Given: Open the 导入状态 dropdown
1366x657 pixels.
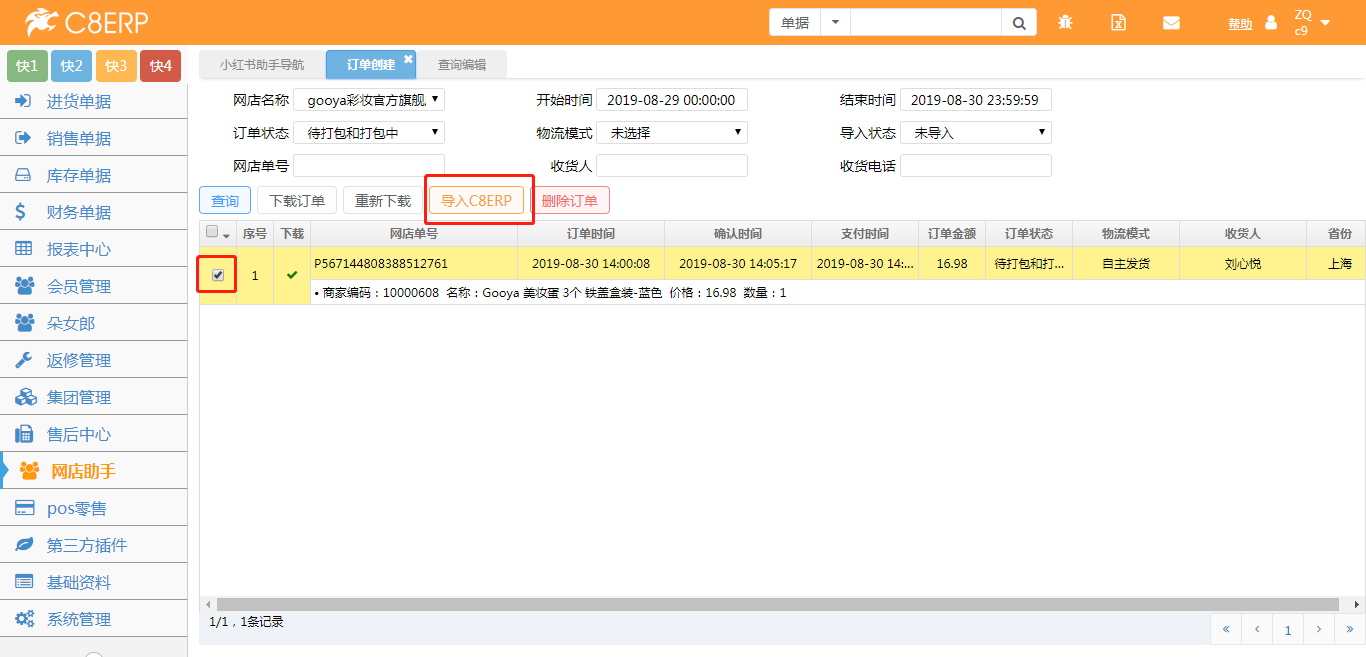Looking at the screenshot, I should point(976,133).
